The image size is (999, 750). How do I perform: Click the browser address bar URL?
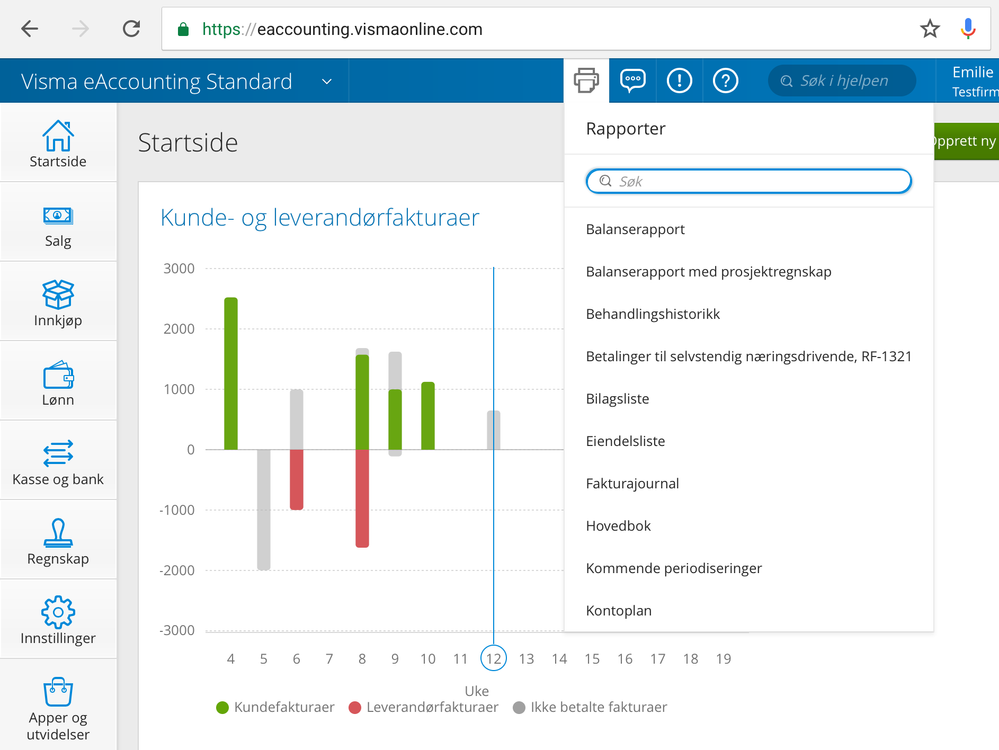[342, 29]
